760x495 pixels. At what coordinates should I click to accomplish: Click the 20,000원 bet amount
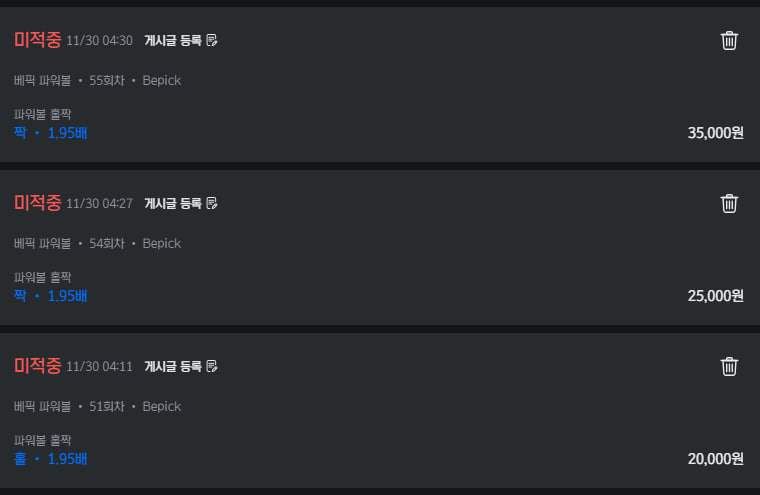pos(715,459)
